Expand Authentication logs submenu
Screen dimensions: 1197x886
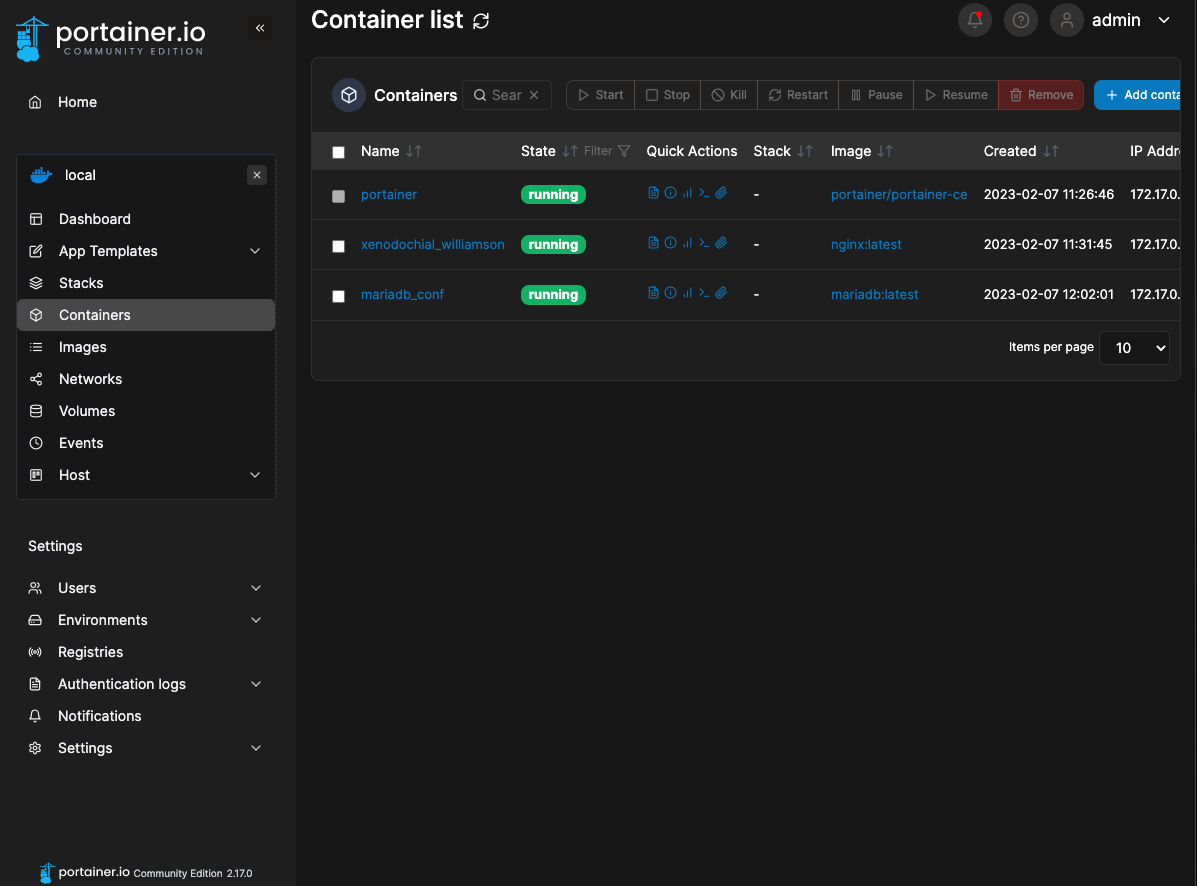(x=256, y=684)
